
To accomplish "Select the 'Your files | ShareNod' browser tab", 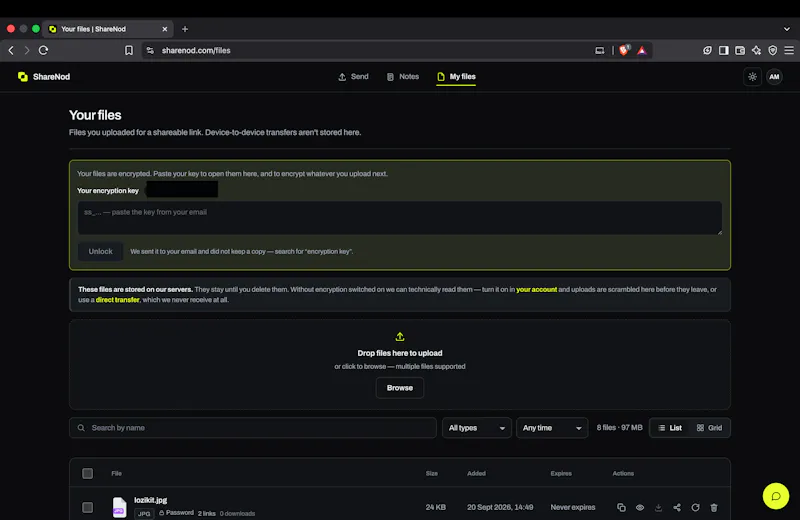I will click(108, 29).
